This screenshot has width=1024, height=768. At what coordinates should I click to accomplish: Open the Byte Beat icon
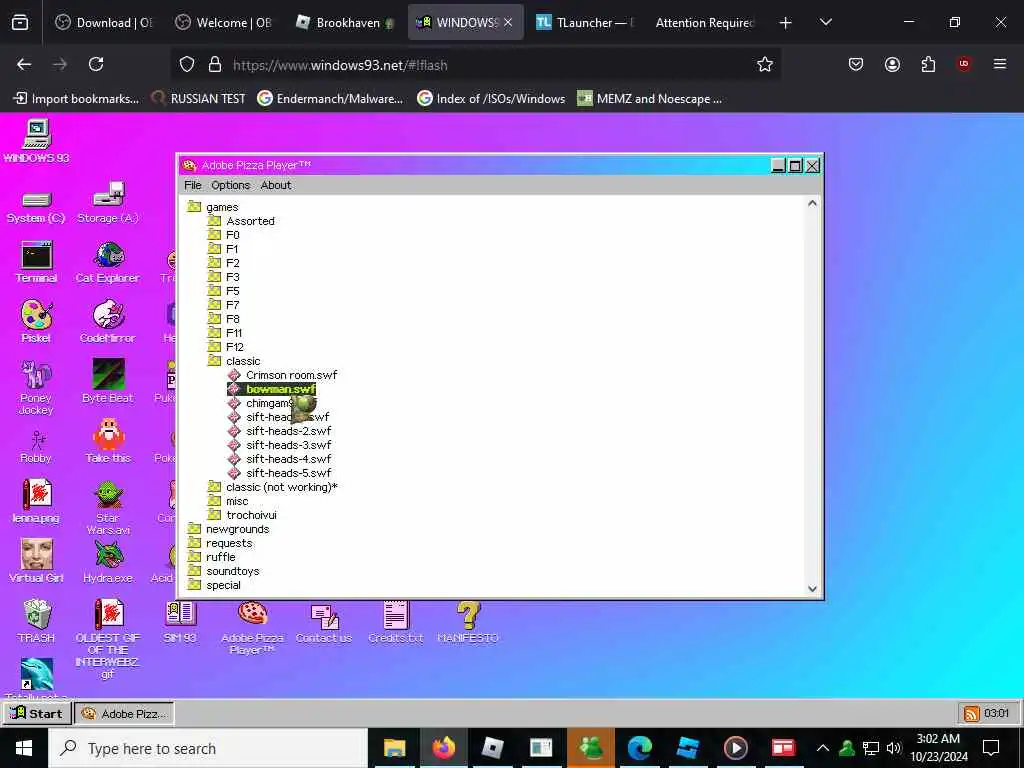(x=108, y=381)
